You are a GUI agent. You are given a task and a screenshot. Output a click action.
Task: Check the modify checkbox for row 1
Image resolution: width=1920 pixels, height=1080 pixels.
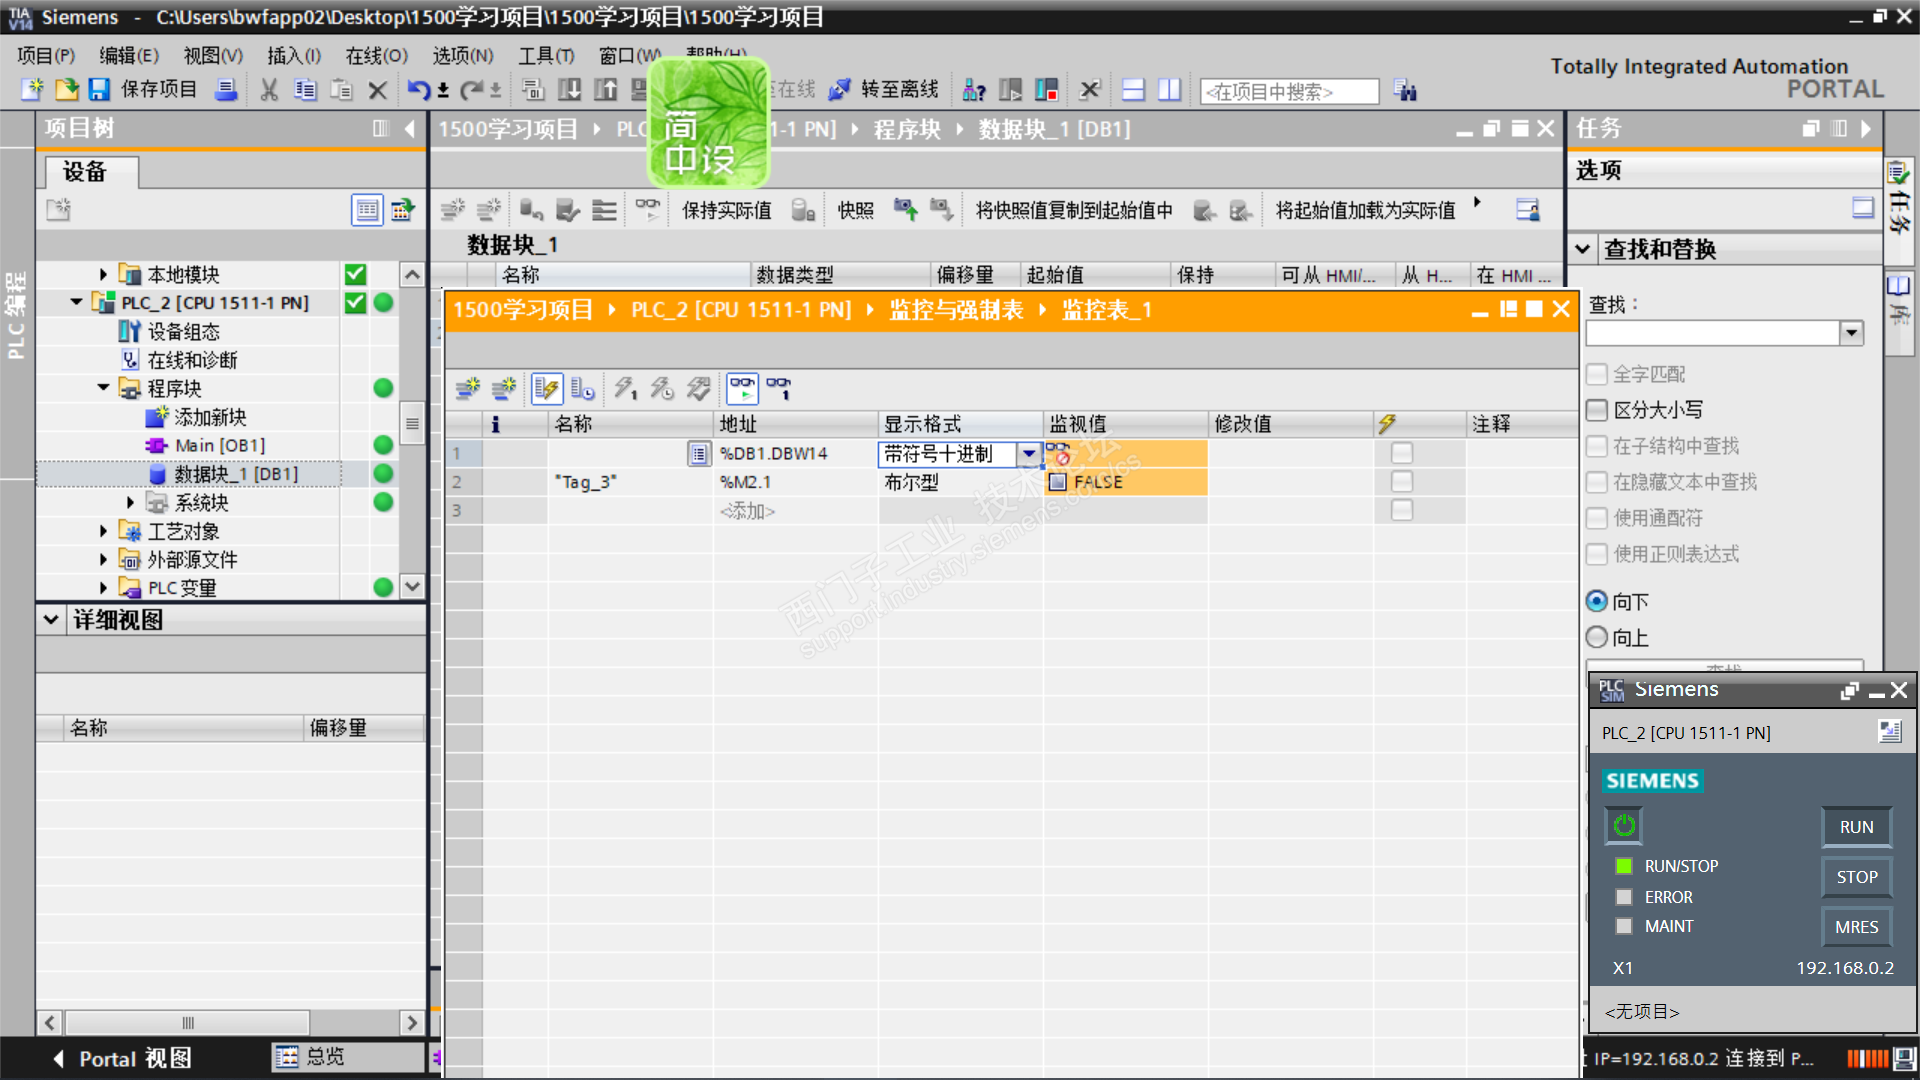1402,453
